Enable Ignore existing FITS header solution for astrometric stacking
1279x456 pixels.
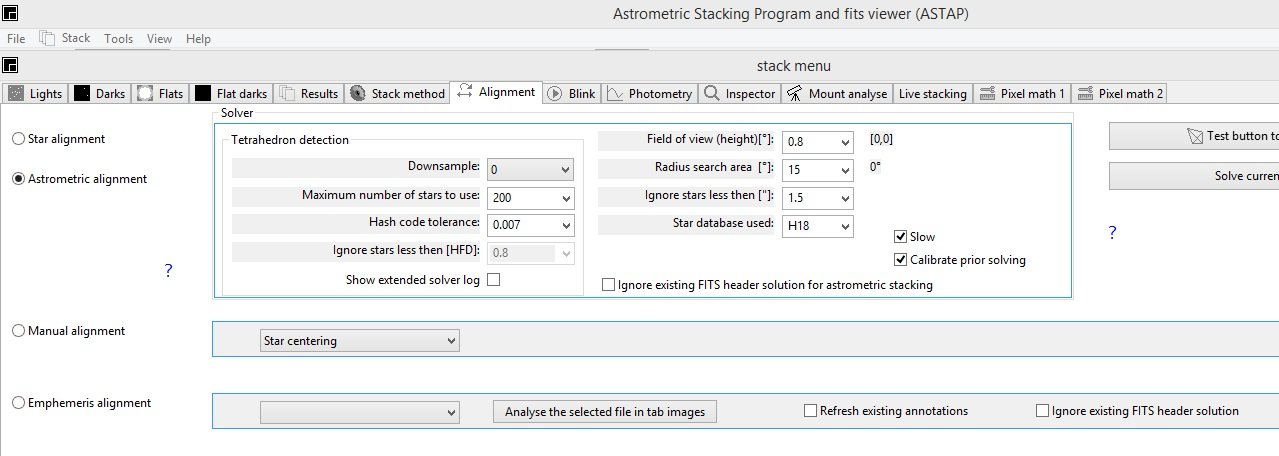[609, 285]
